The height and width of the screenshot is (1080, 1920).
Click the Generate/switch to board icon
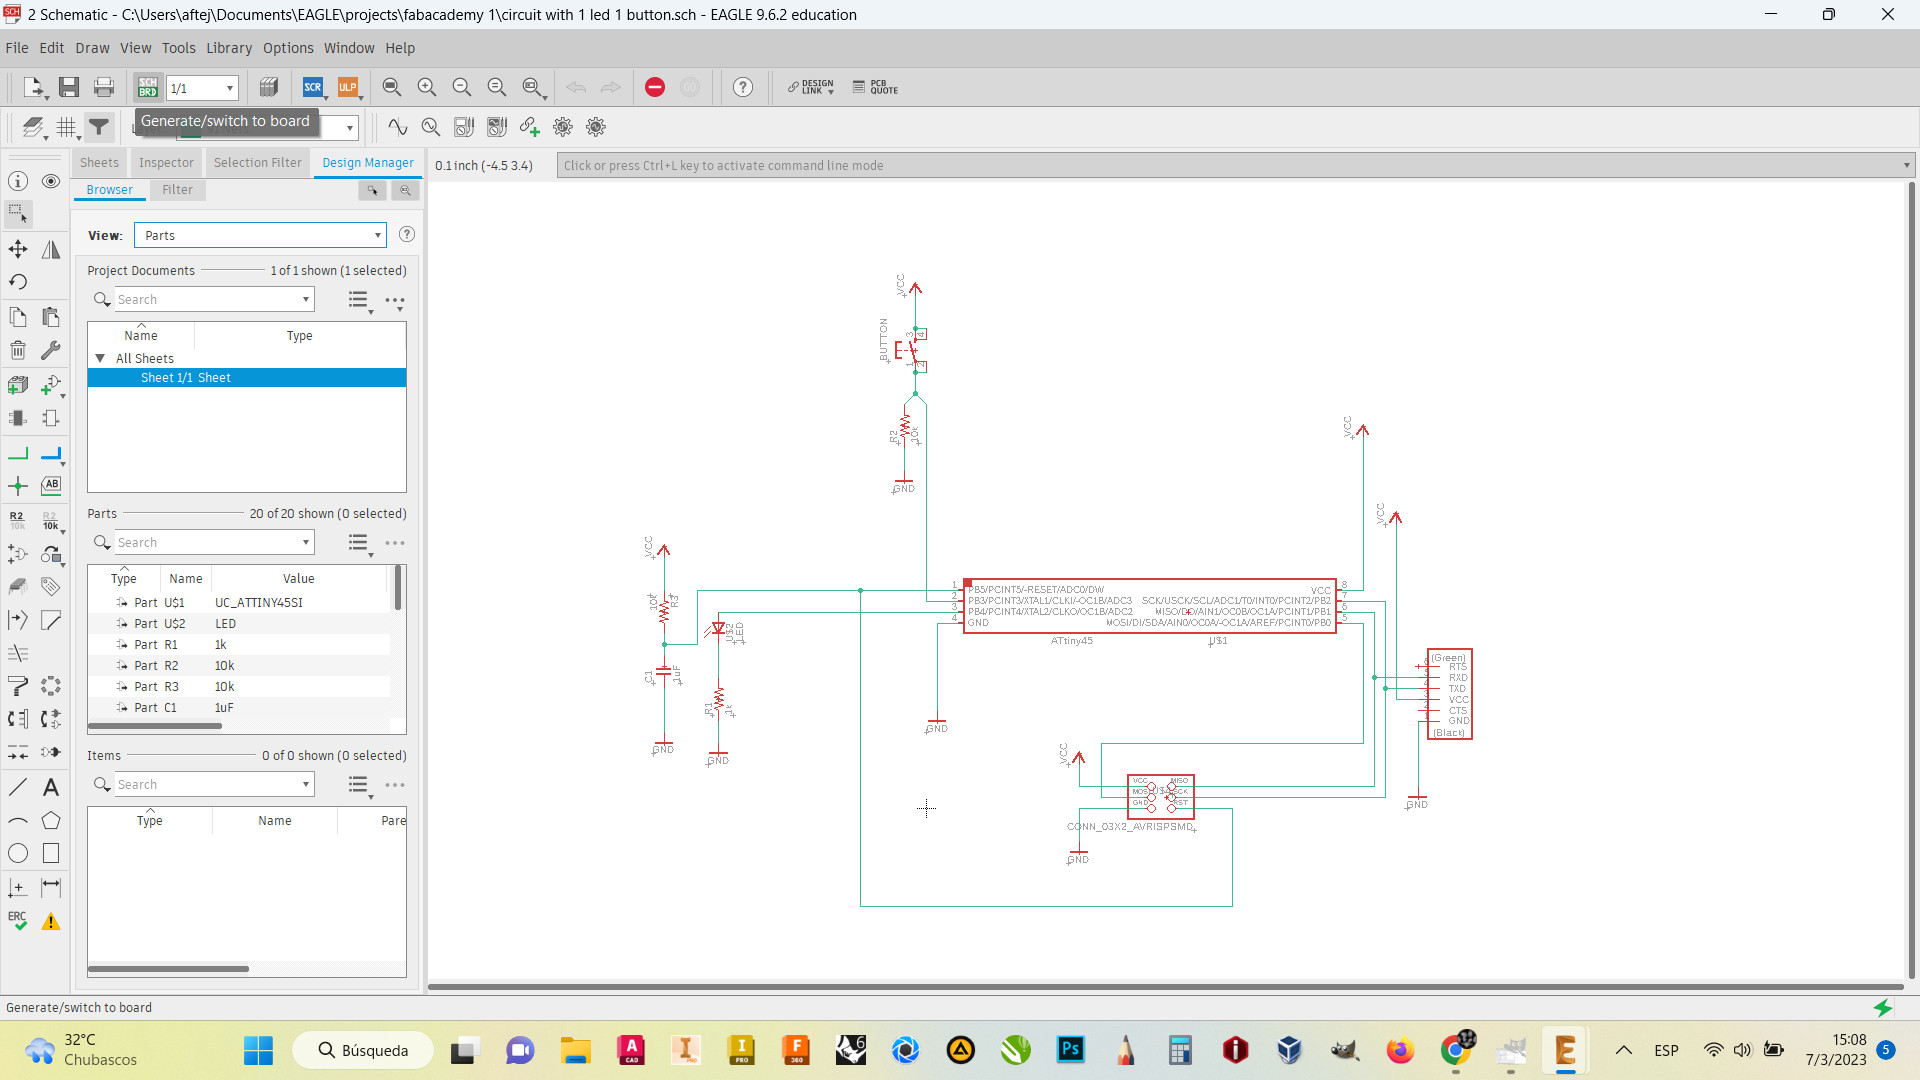coord(148,88)
